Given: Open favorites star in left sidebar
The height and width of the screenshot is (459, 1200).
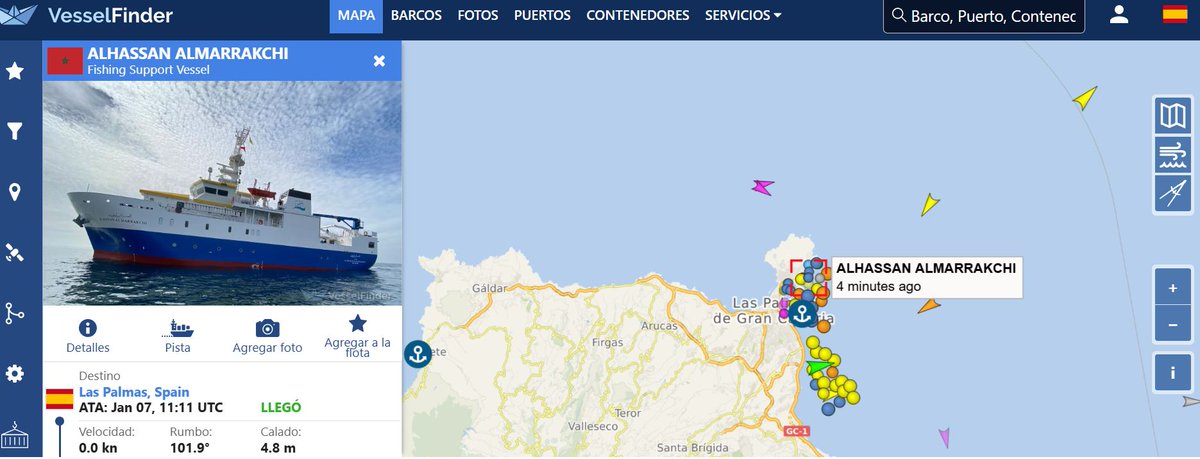Looking at the screenshot, I should (x=15, y=71).
